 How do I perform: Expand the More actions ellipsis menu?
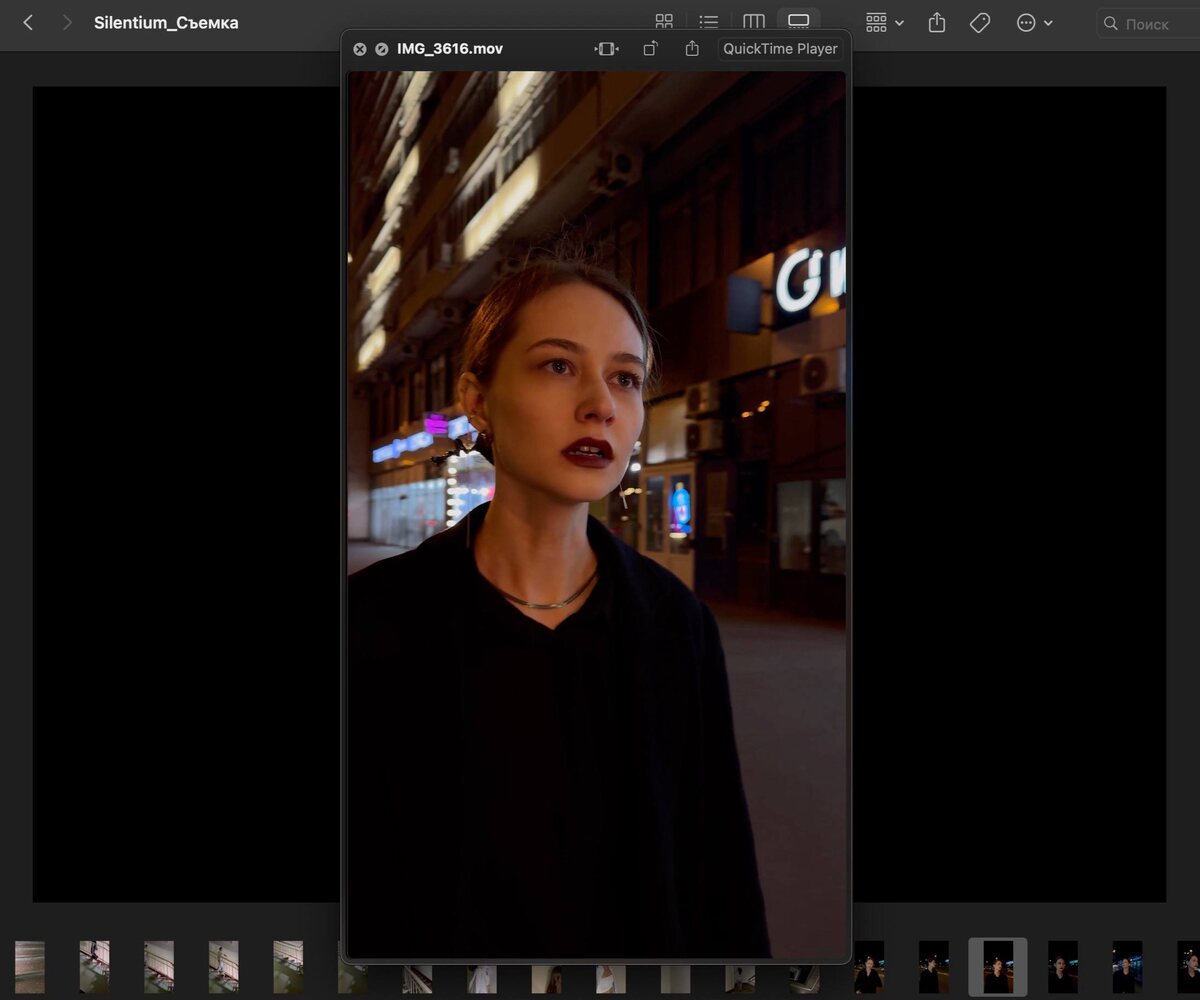1034,22
